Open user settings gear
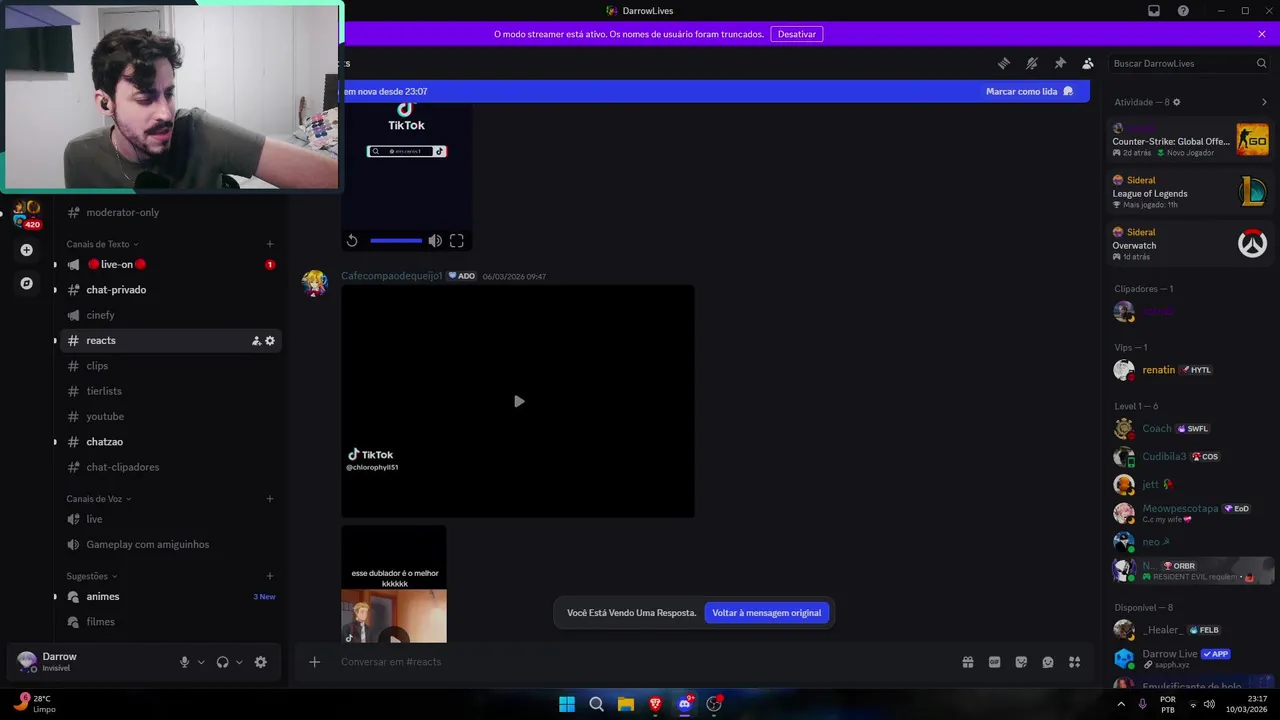Viewport: 1280px width, 720px height. coord(261,662)
